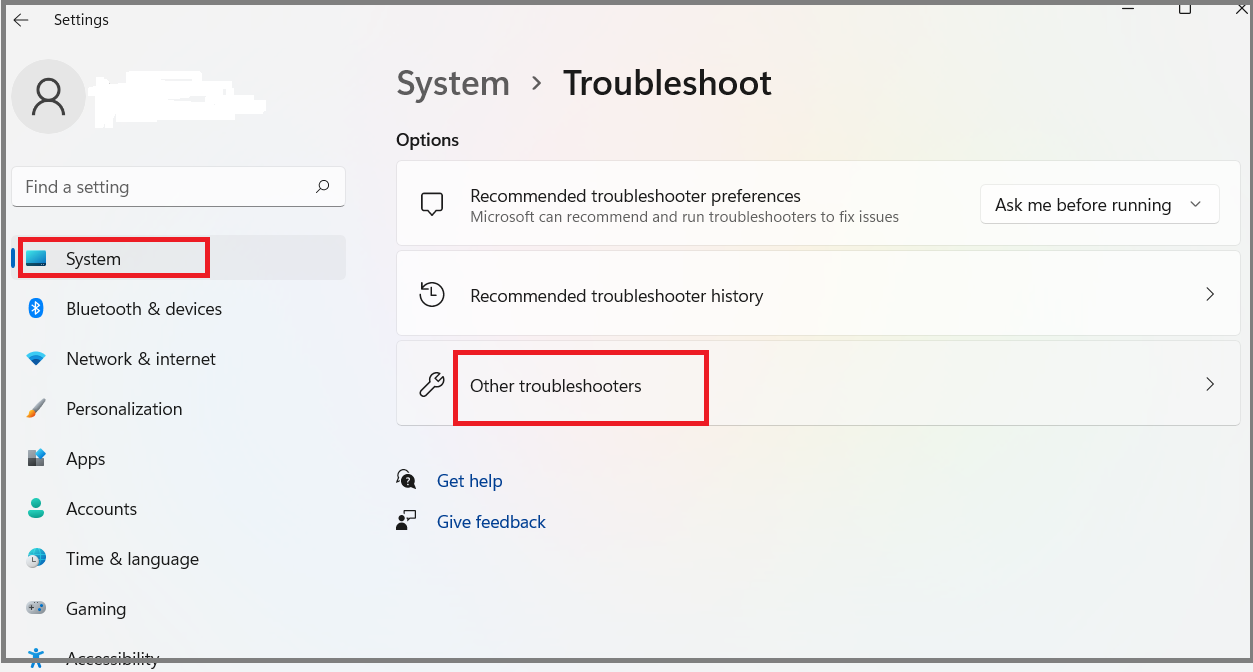Select System in the breadcrumb
Screen dimensions: 1253x672
tap(453, 84)
